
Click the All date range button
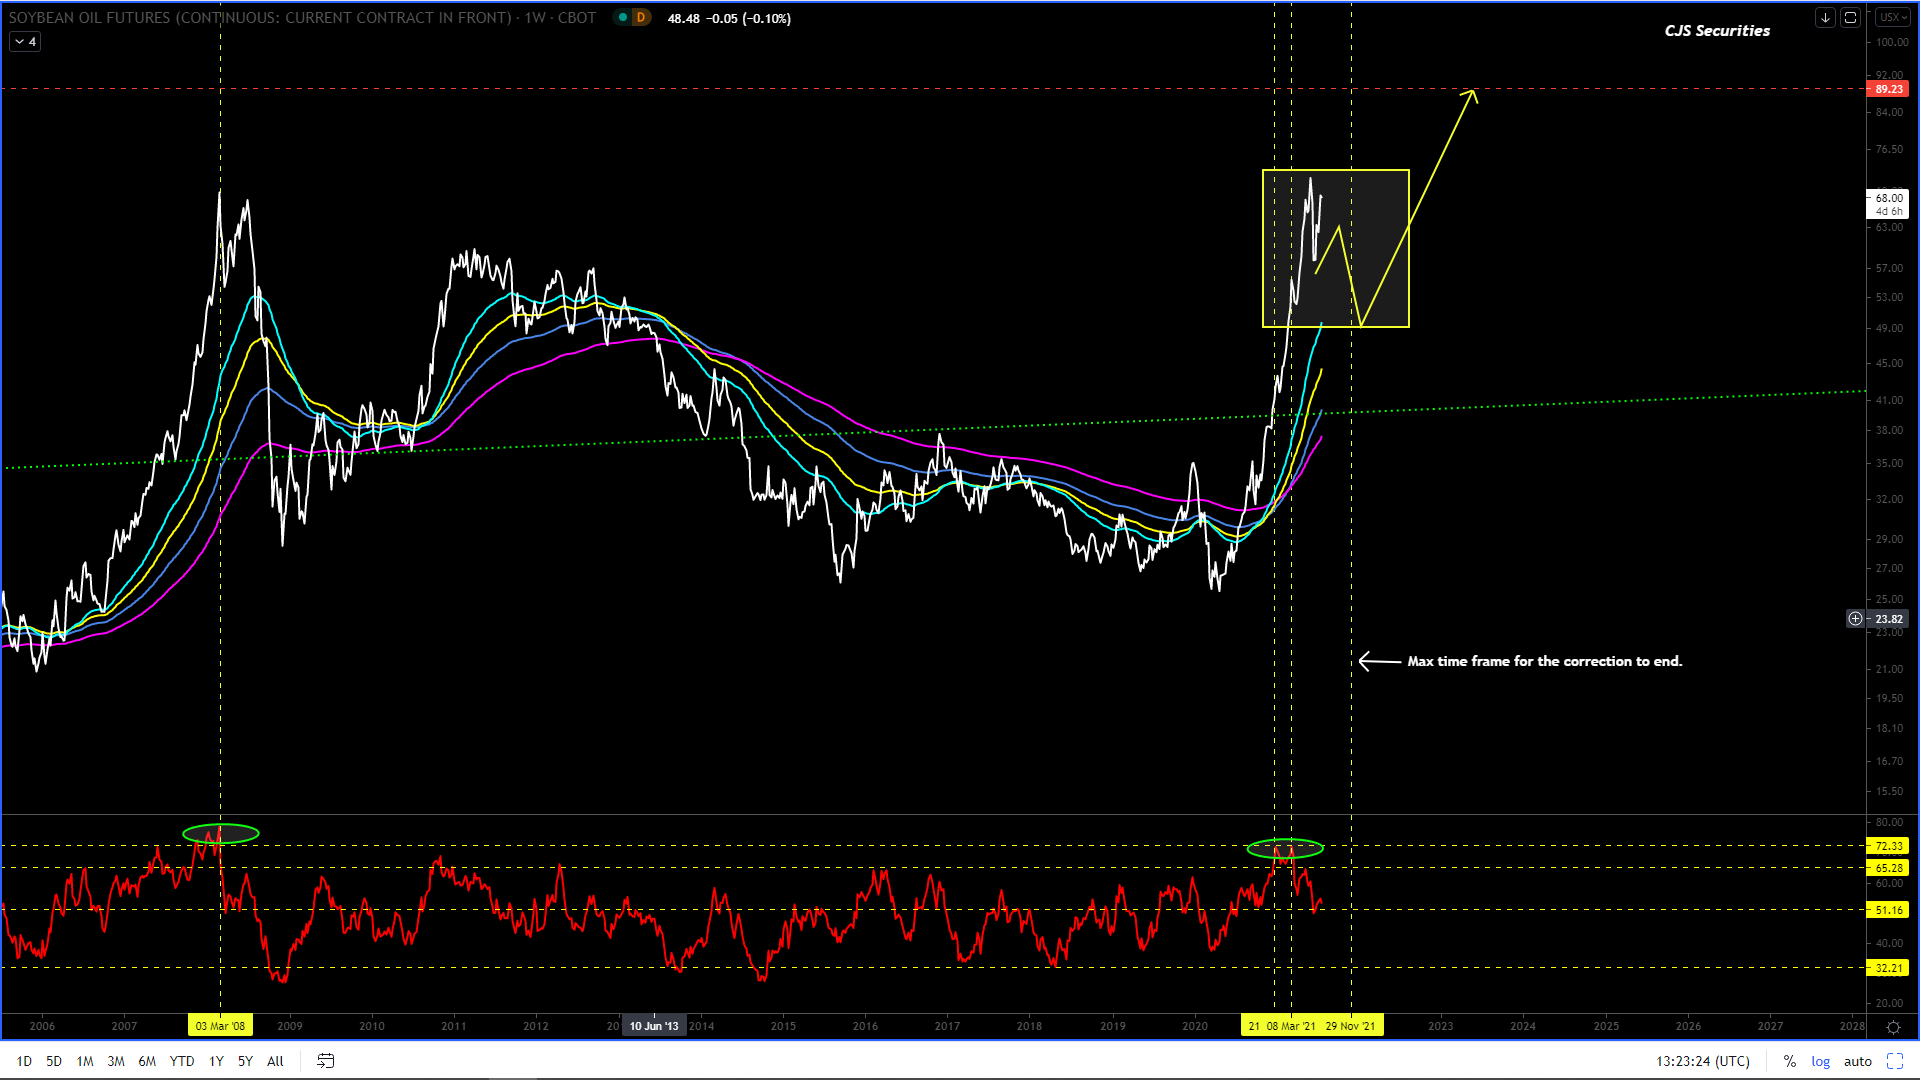pyautogui.click(x=275, y=1061)
